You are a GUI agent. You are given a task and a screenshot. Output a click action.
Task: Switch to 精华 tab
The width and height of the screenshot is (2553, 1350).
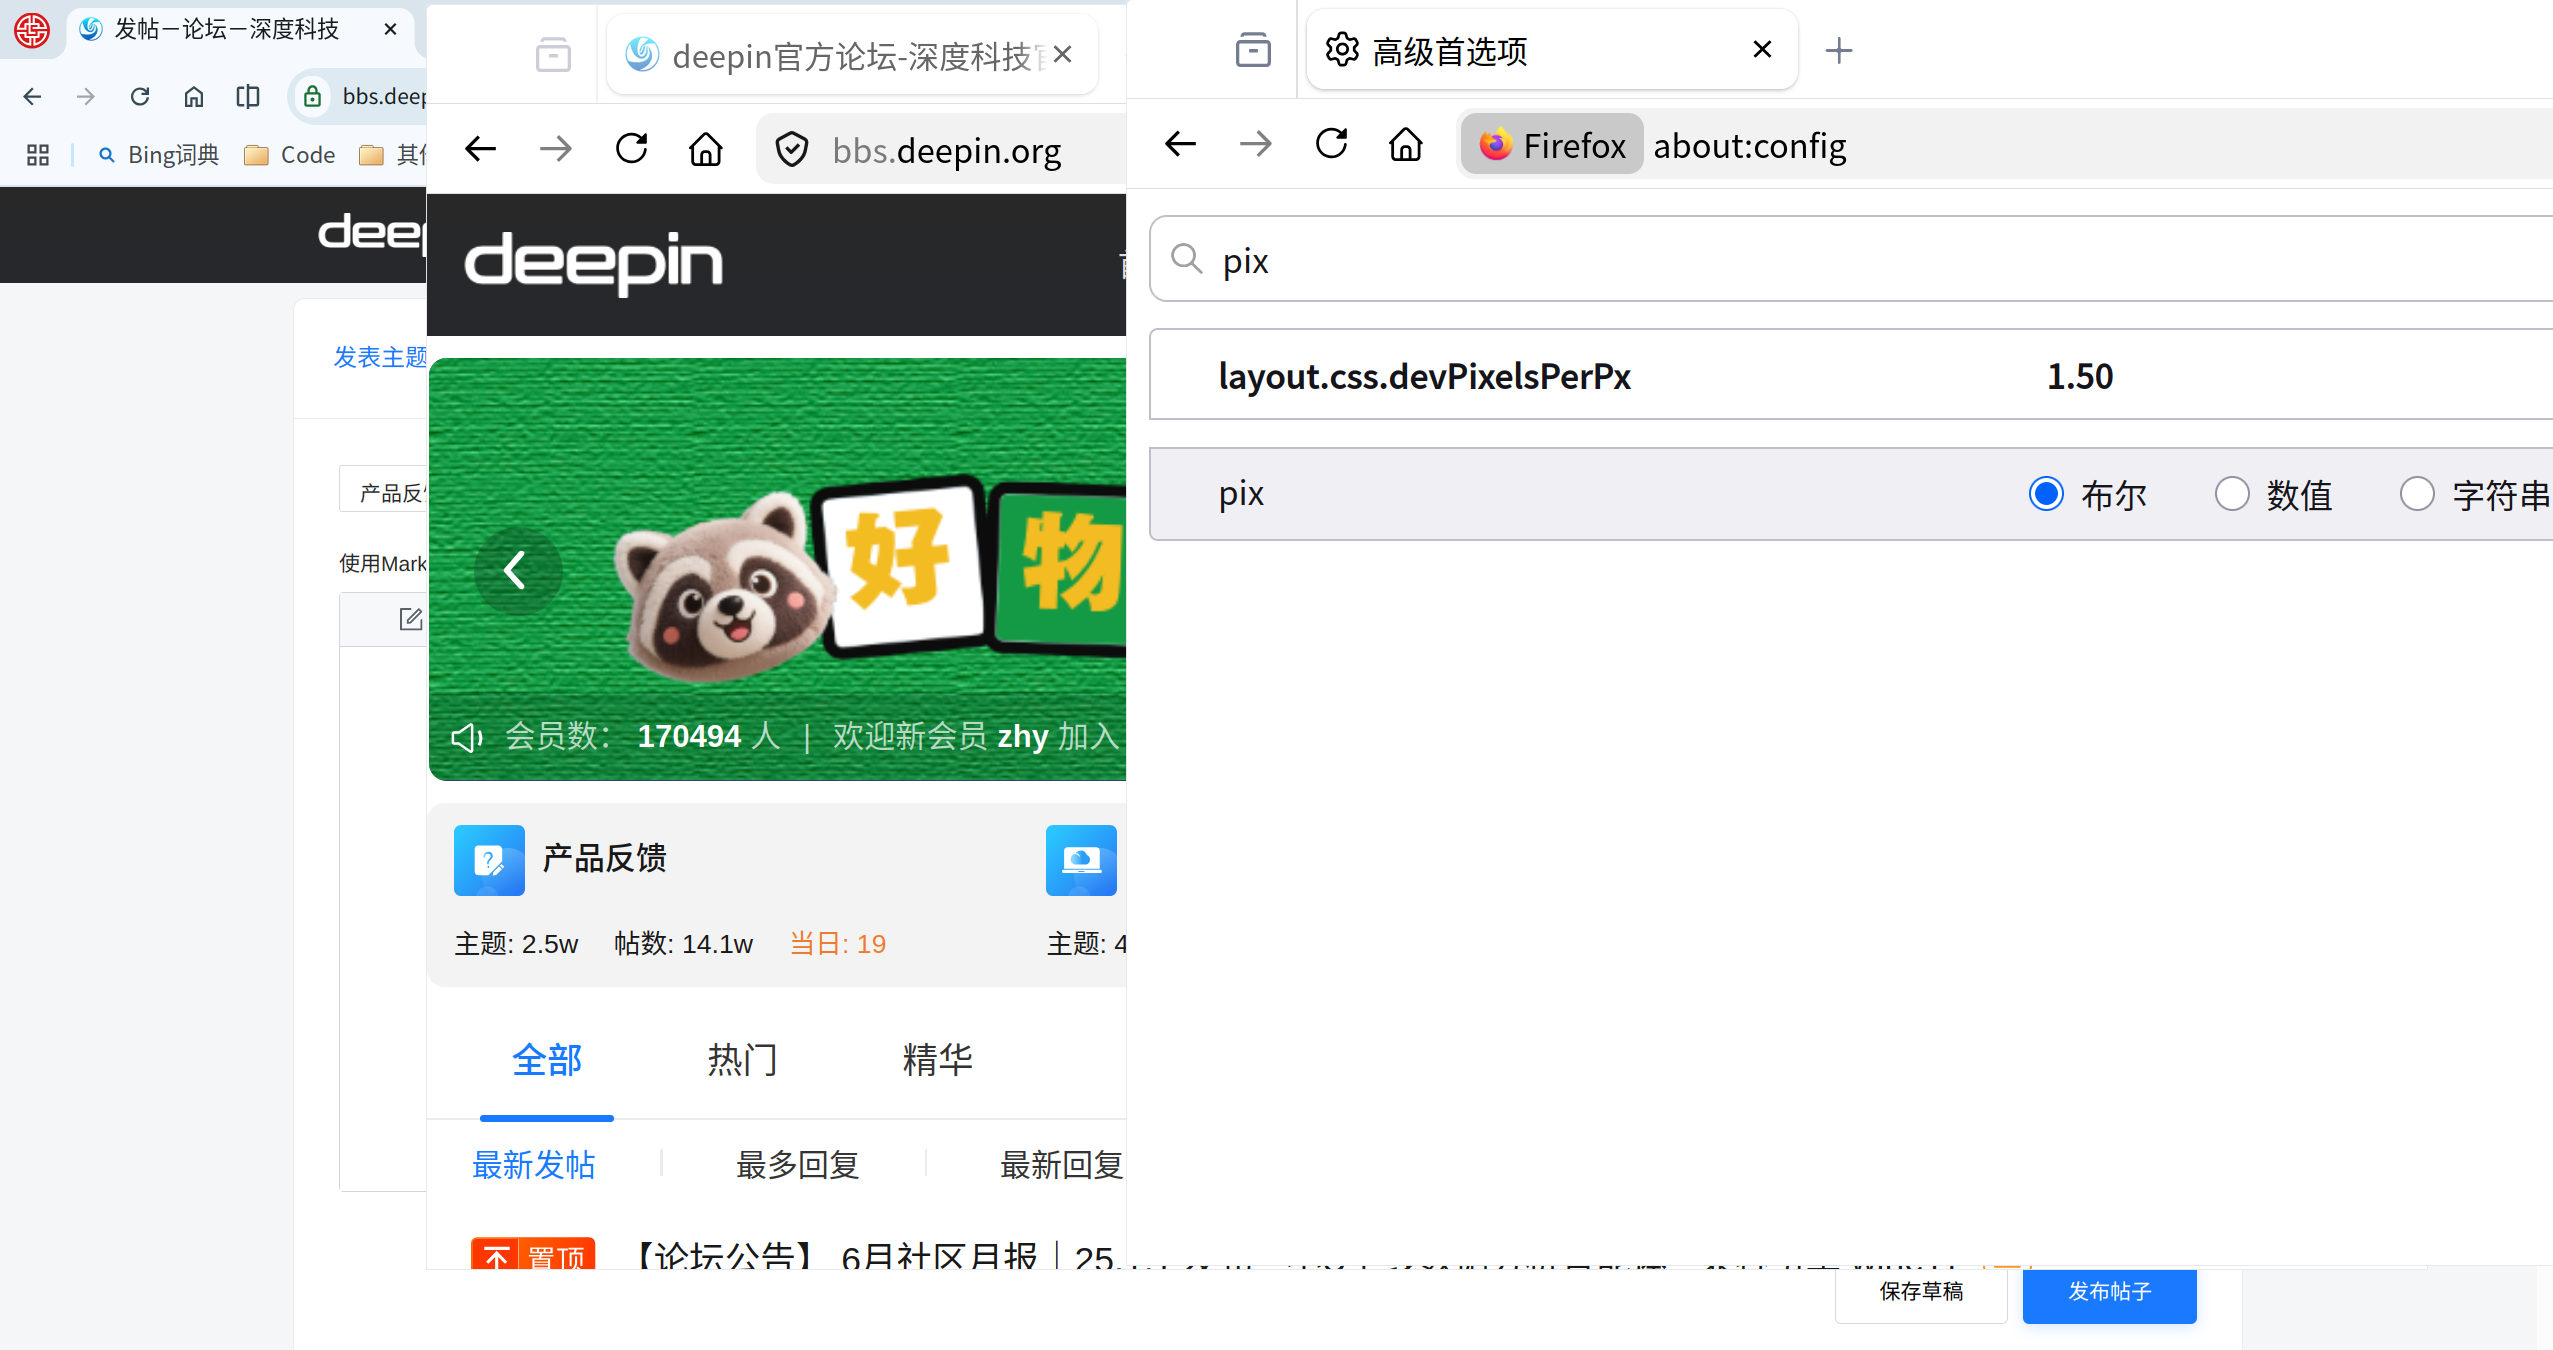938,1060
